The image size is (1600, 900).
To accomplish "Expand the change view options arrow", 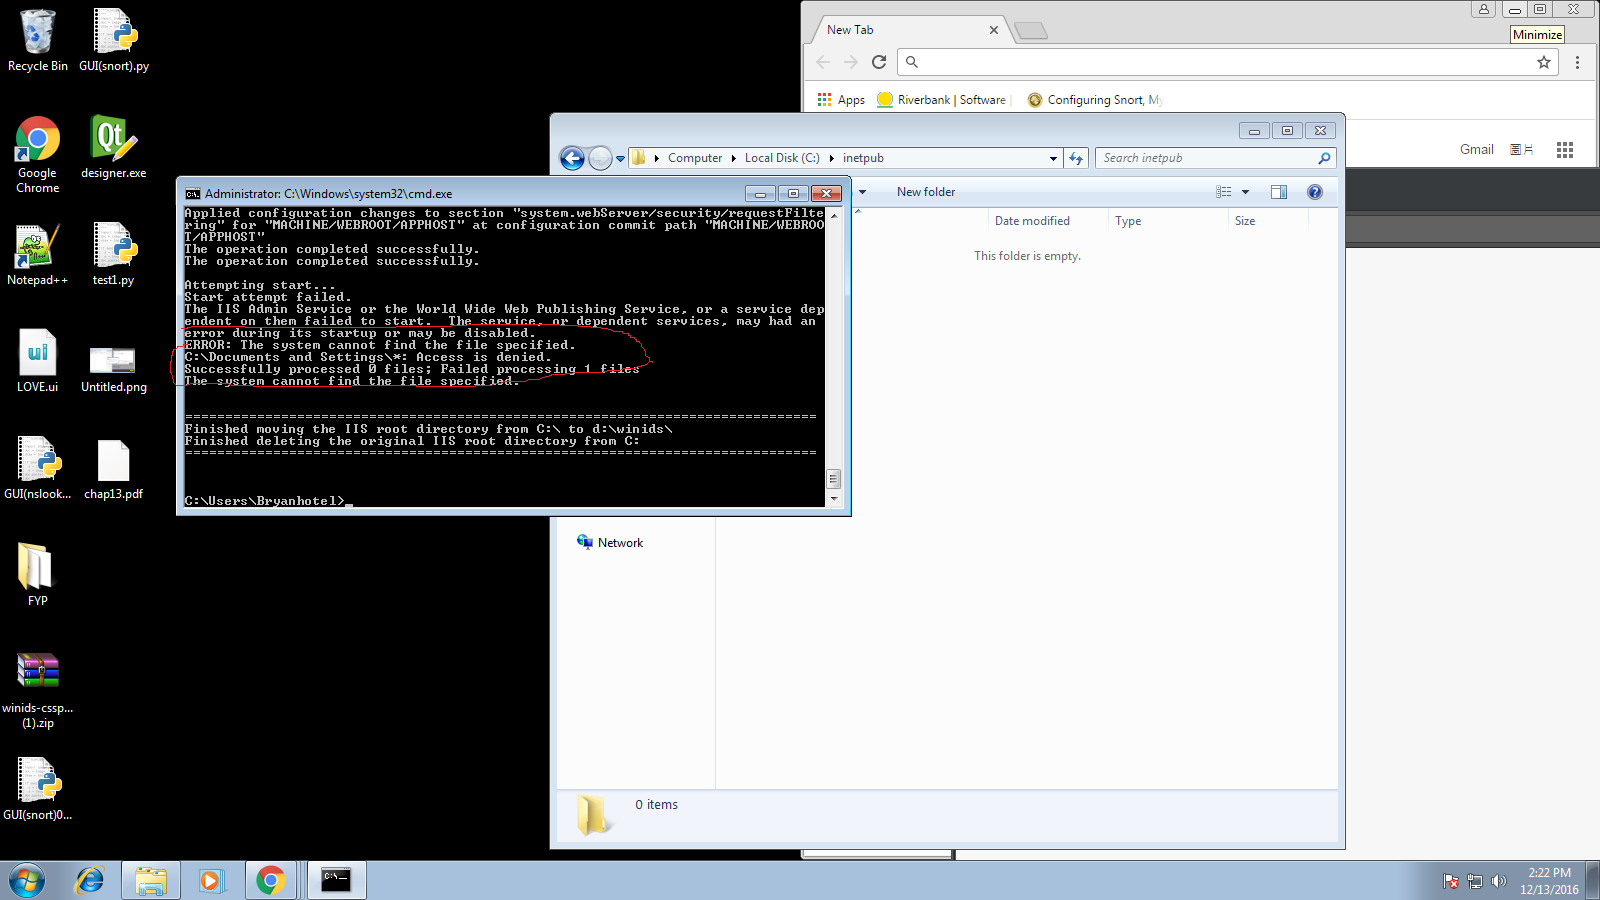I will pyautogui.click(x=1245, y=192).
